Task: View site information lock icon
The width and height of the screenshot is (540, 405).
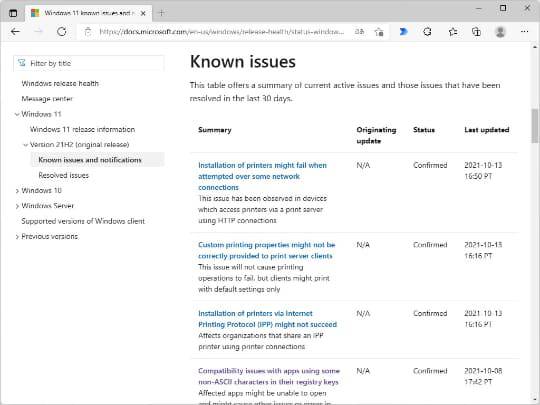Action: click(x=88, y=32)
